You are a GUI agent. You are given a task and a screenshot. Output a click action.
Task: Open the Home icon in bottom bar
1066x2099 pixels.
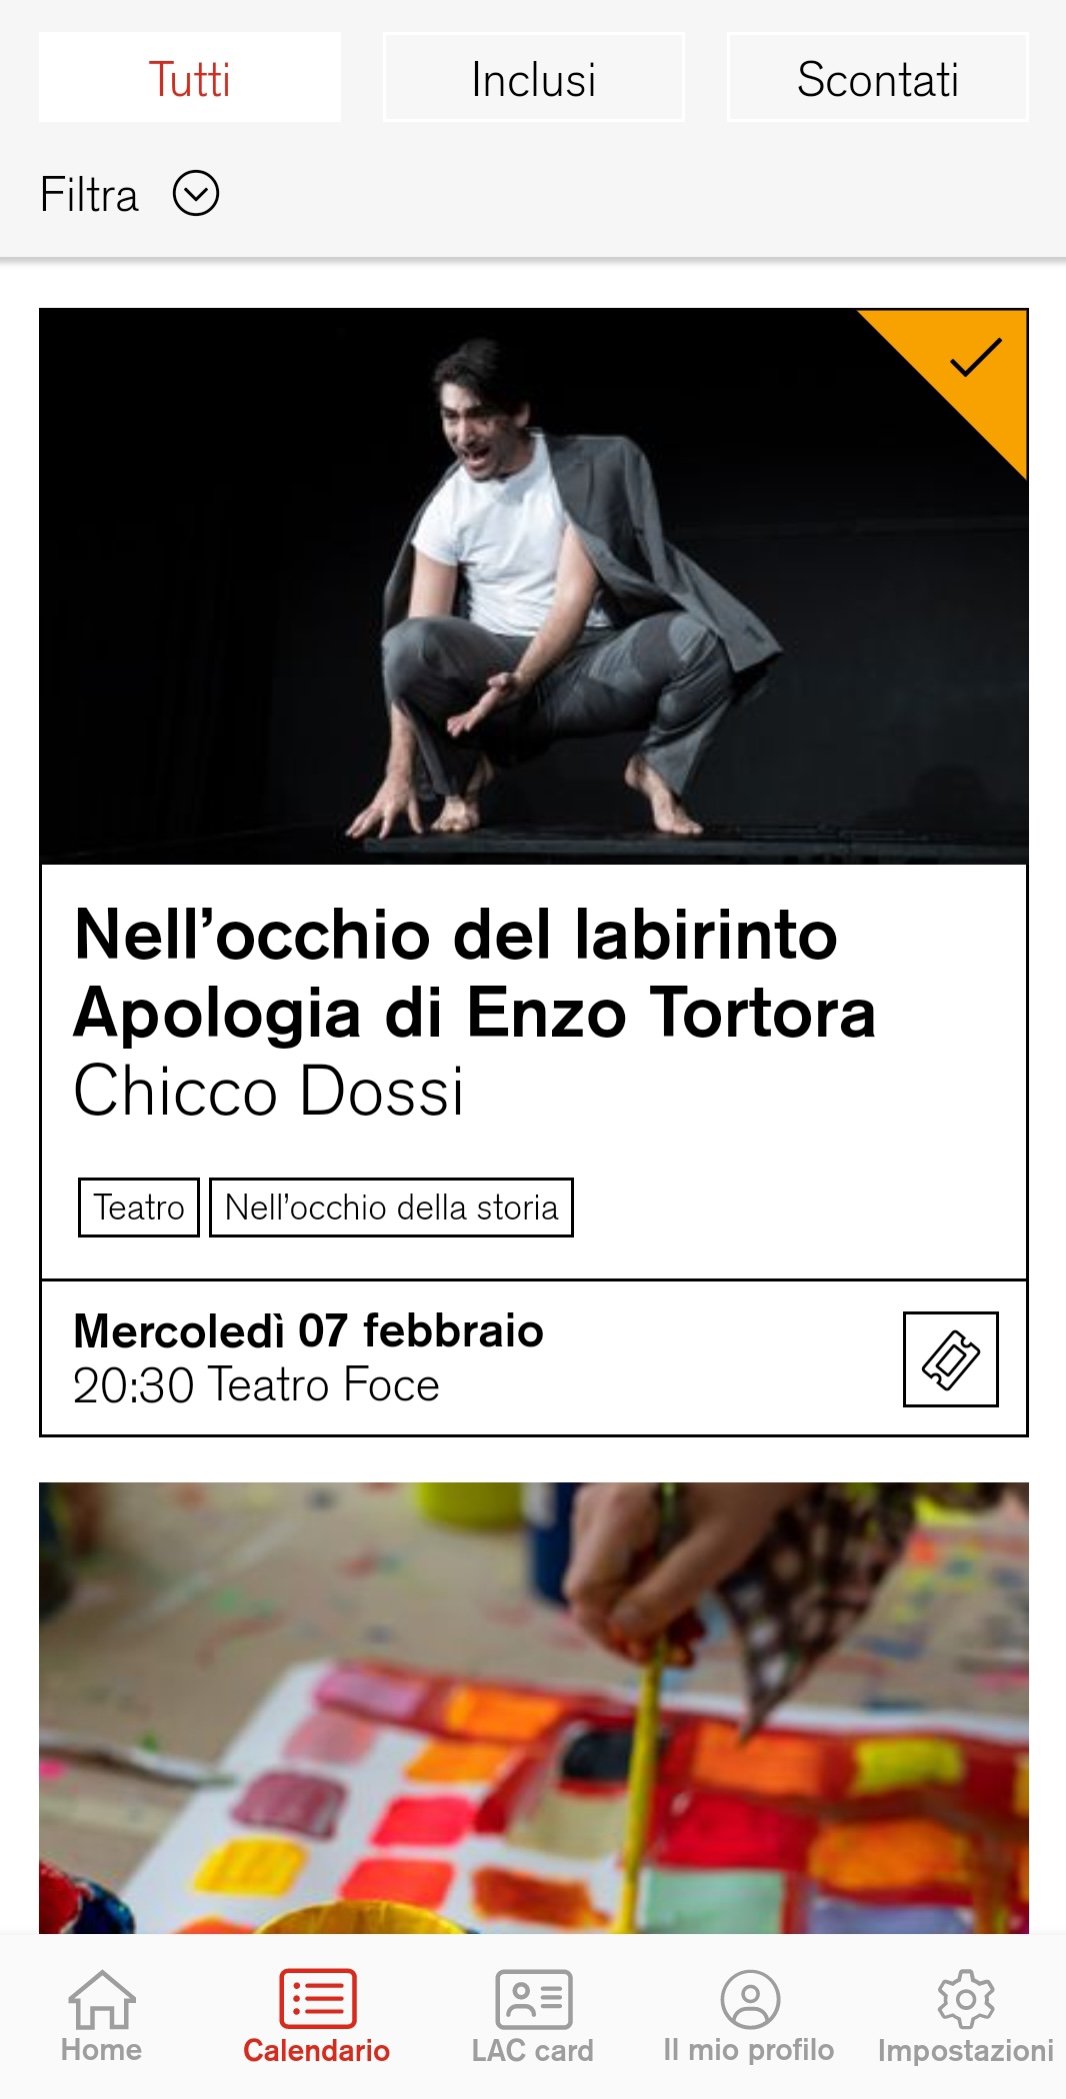101,2000
